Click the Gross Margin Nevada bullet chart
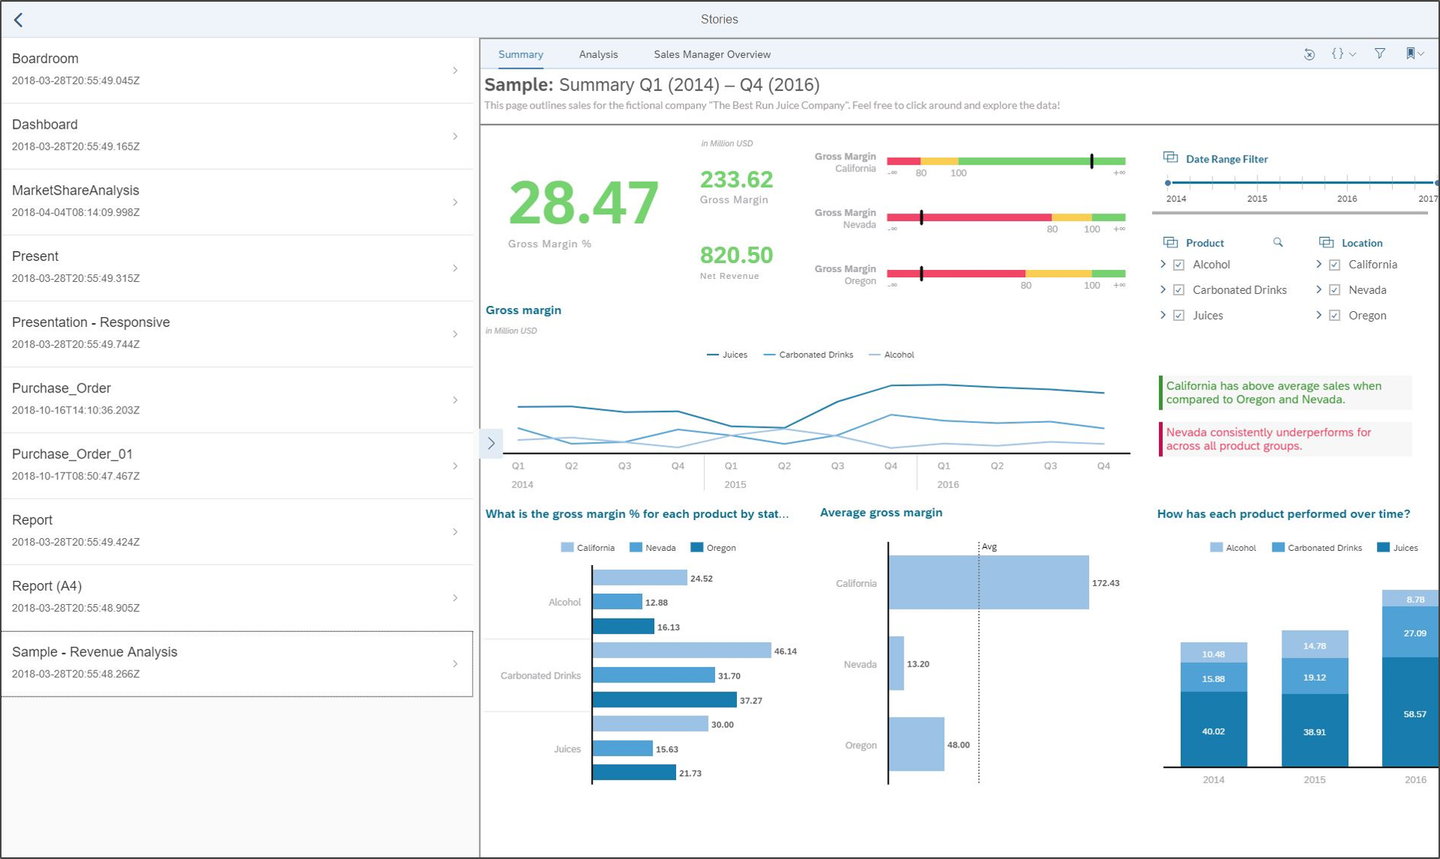 (x=1006, y=217)
